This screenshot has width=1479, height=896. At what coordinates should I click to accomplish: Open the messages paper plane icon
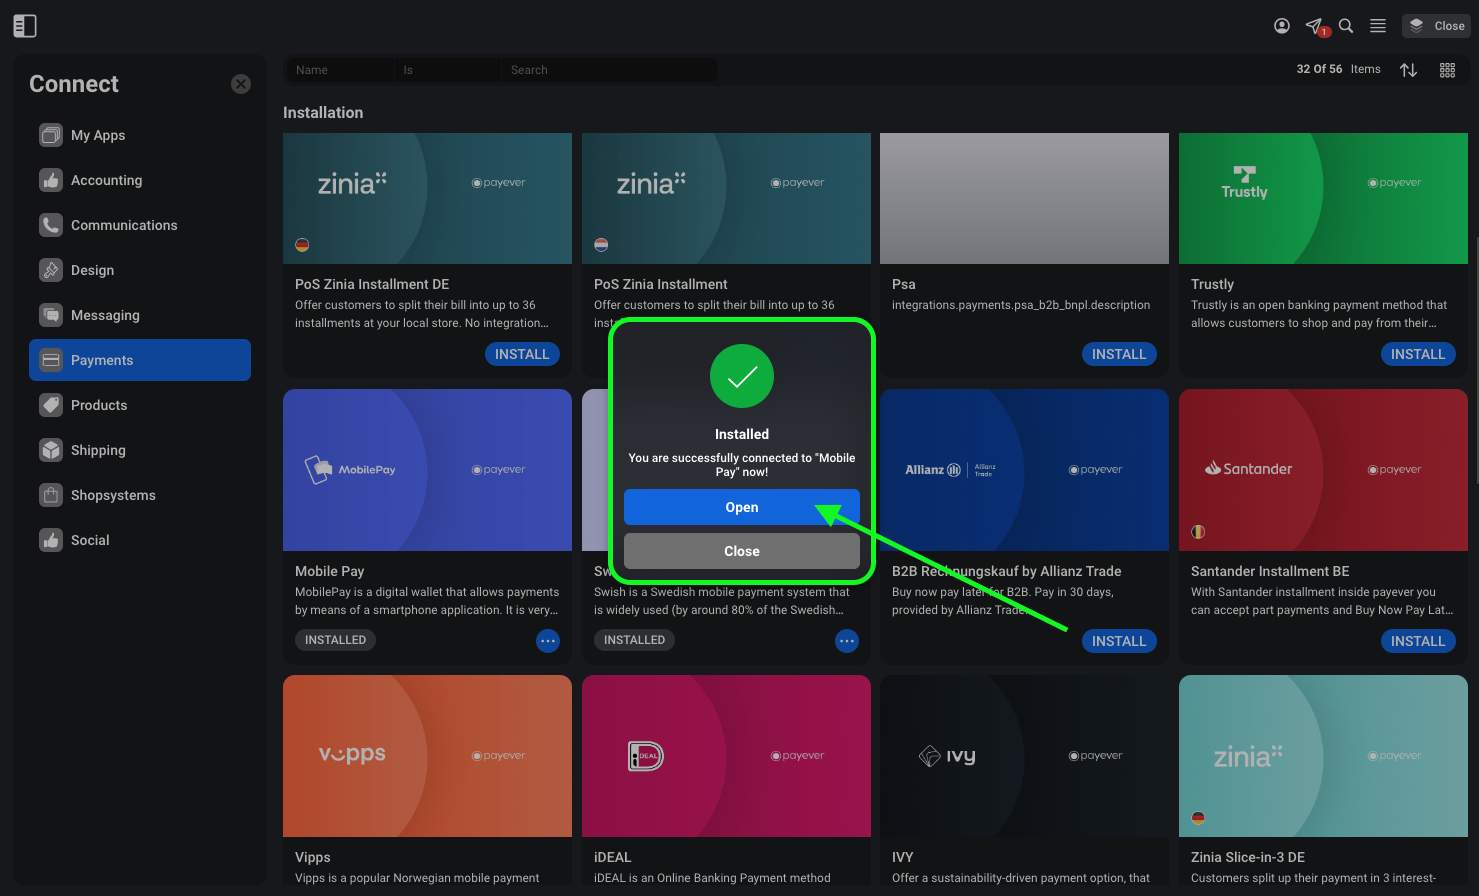pos(1315,26)
